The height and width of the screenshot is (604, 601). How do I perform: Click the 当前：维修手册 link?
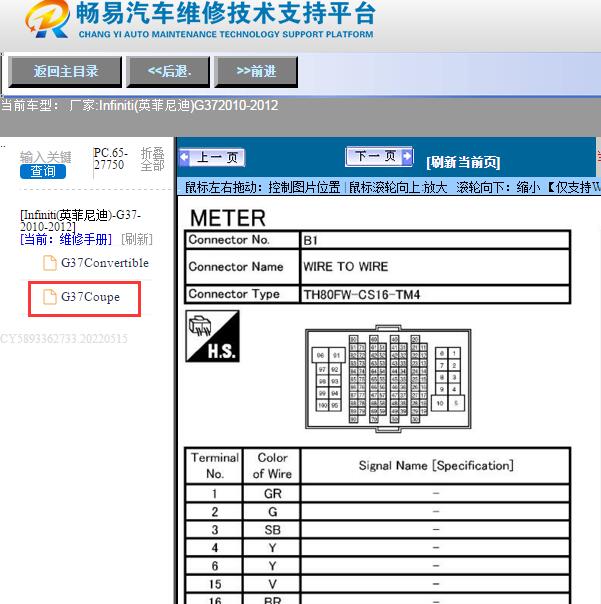tap(66, 240)
